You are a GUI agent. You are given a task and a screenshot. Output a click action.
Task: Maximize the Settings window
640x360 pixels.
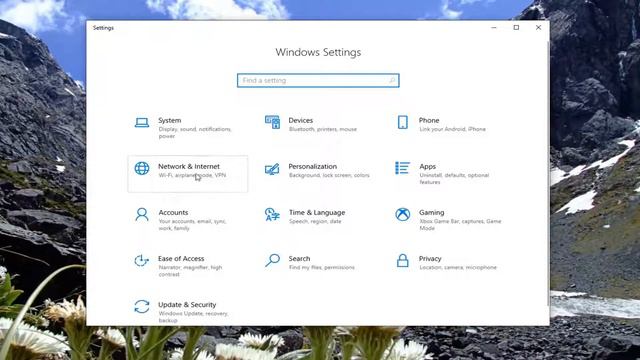(x=516, y=28)
